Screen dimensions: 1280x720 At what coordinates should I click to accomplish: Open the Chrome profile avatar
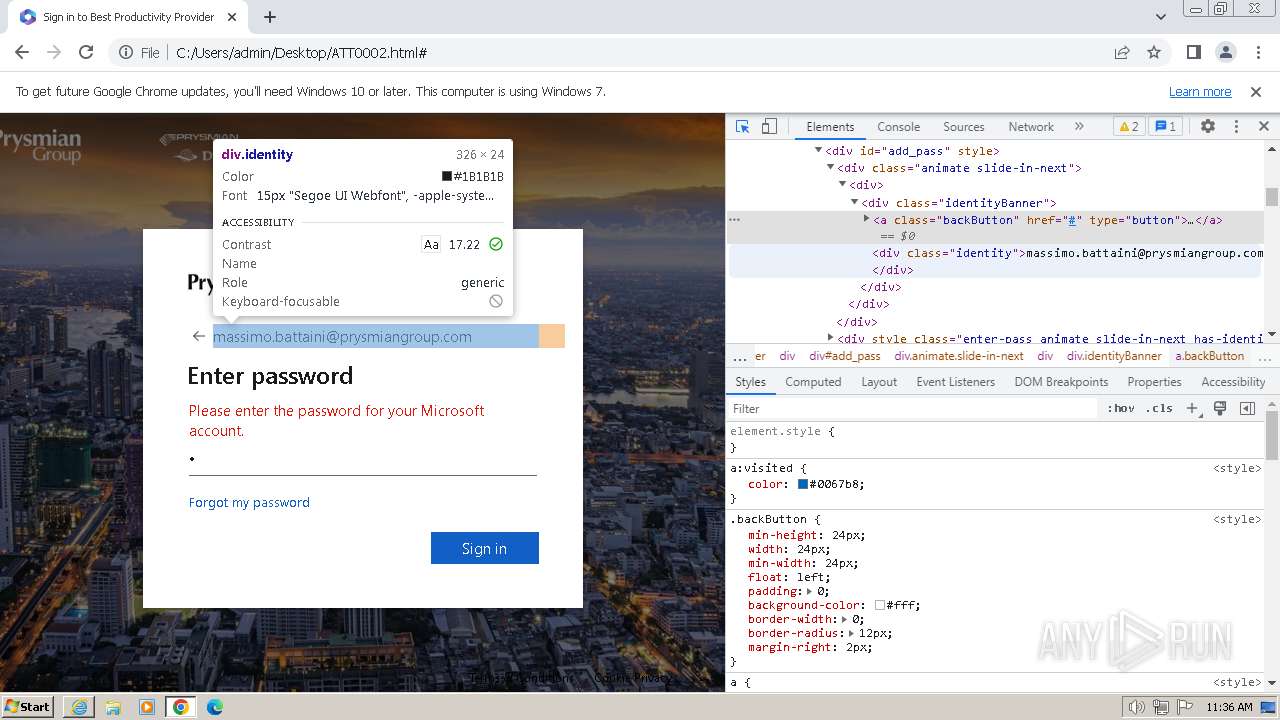click(1226, 53)
